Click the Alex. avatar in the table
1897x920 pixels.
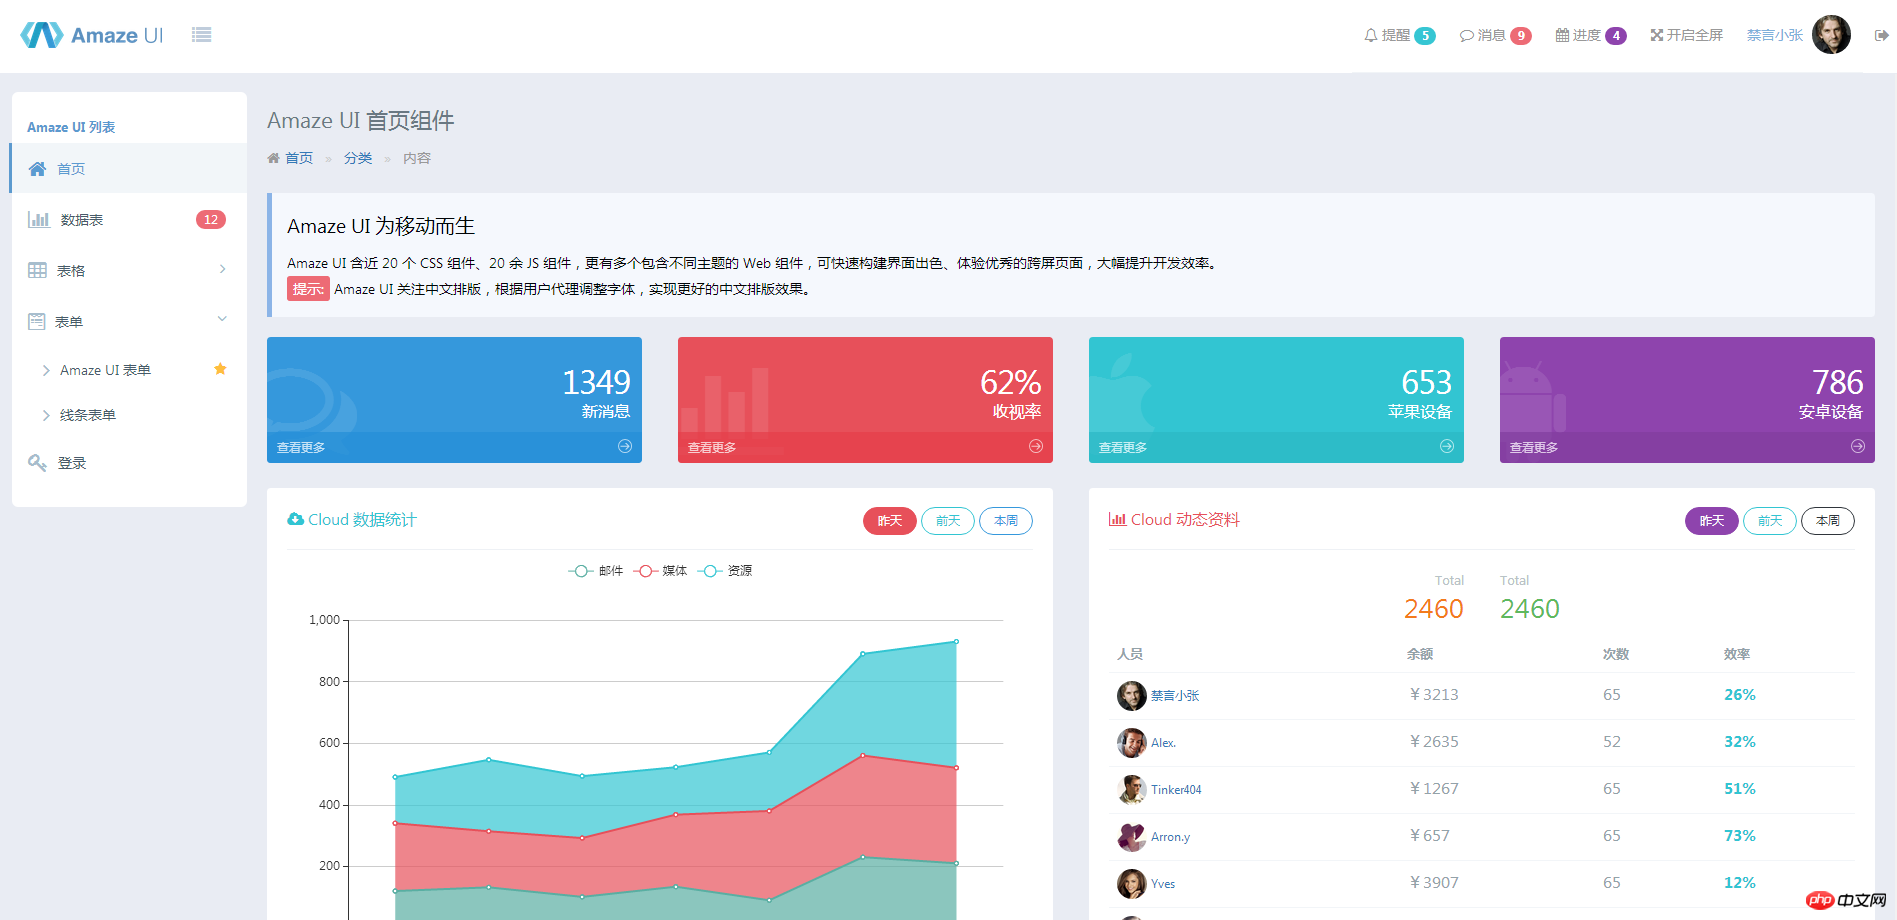tap(1131, 742)
